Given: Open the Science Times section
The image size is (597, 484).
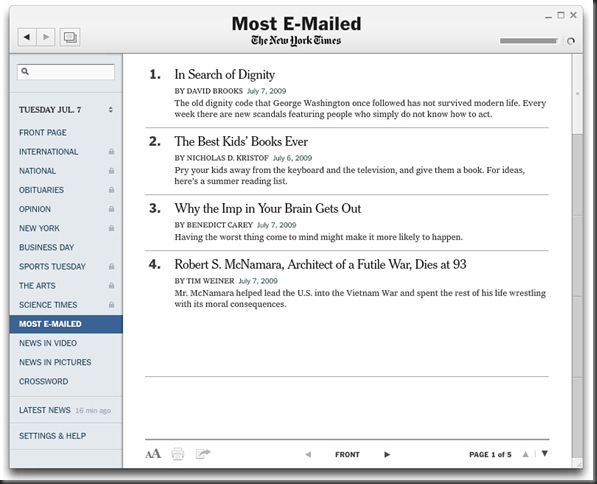Looking at the screenshot, I should click(48, 305).
